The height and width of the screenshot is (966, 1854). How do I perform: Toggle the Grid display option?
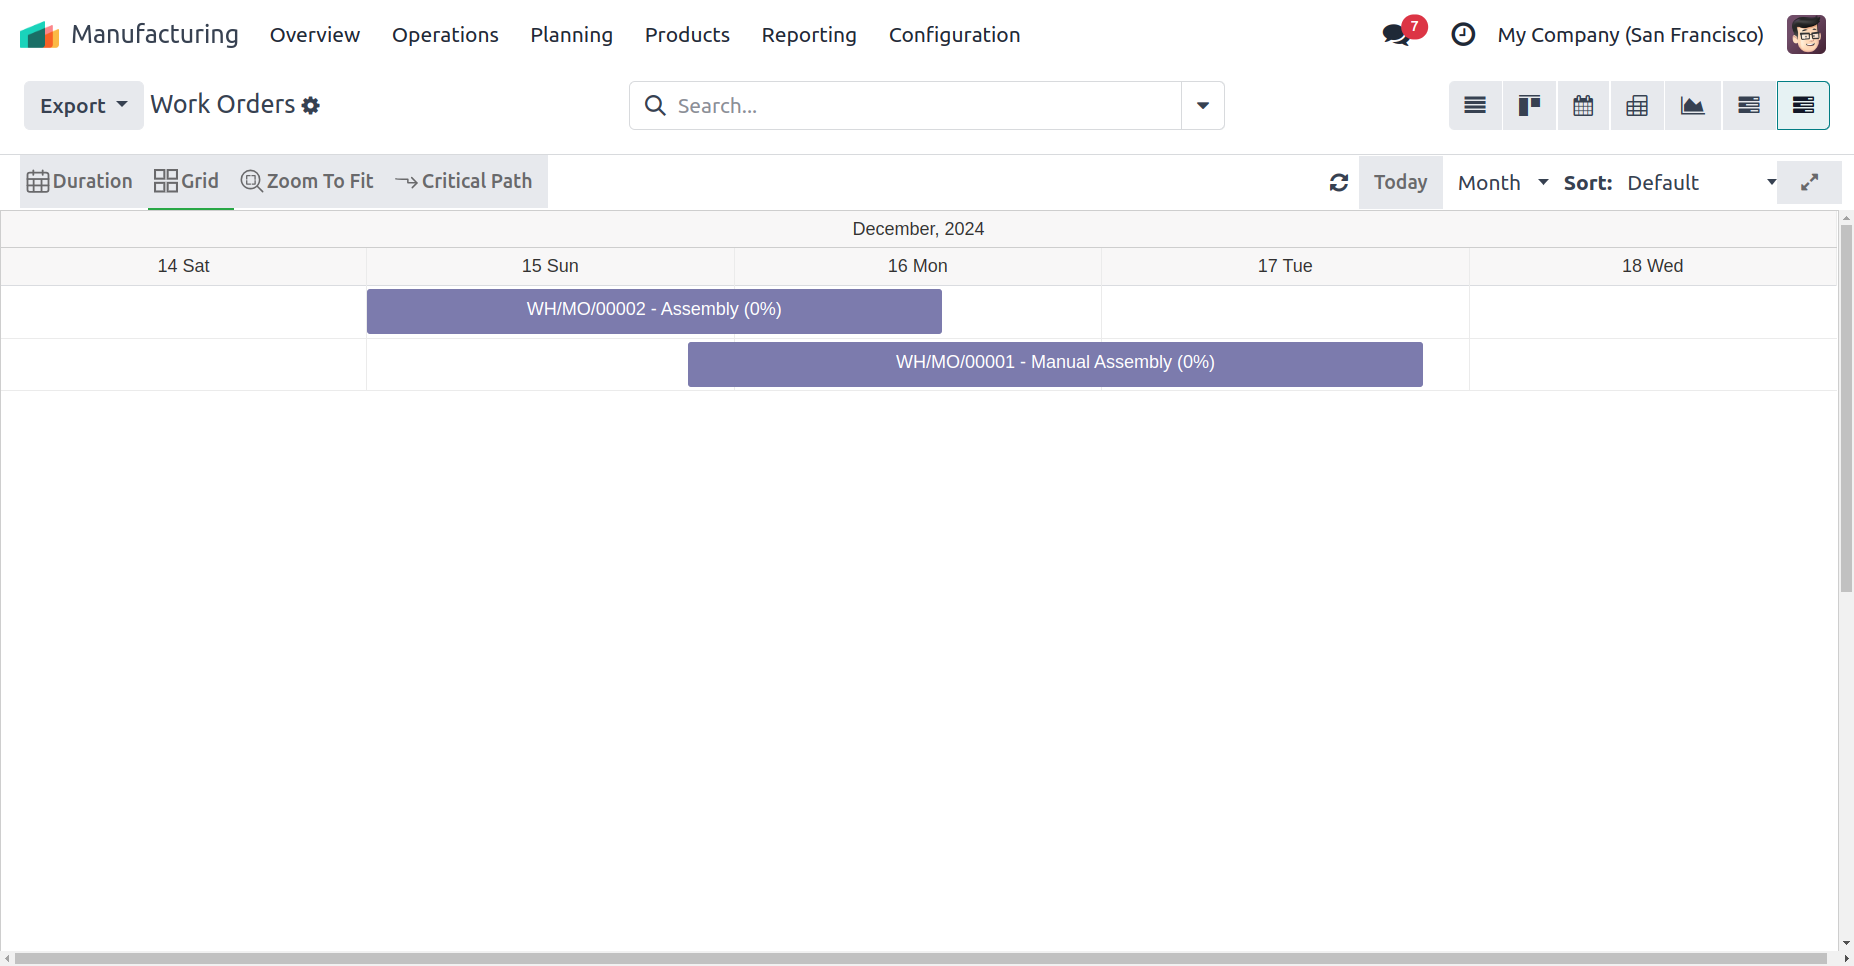pyautogui.click(x=187, y=181)
